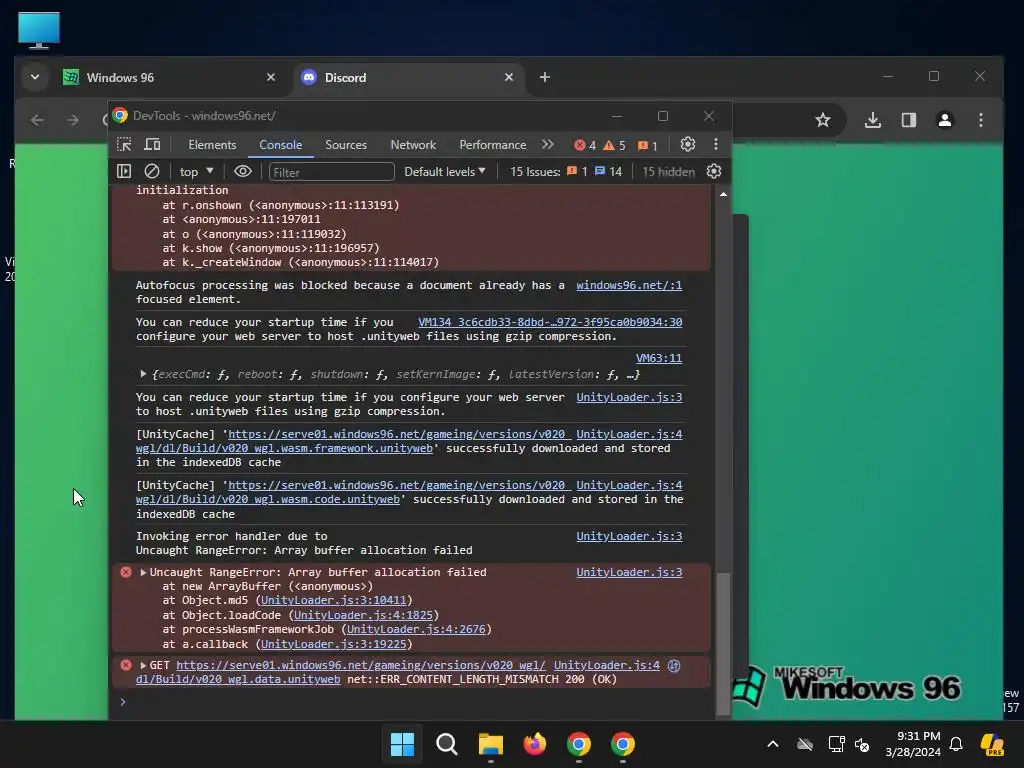Close the Windows 96 browser tab
Image resolution: width=1024 pixels, height=768 pixels.
(x=271, y=77)
